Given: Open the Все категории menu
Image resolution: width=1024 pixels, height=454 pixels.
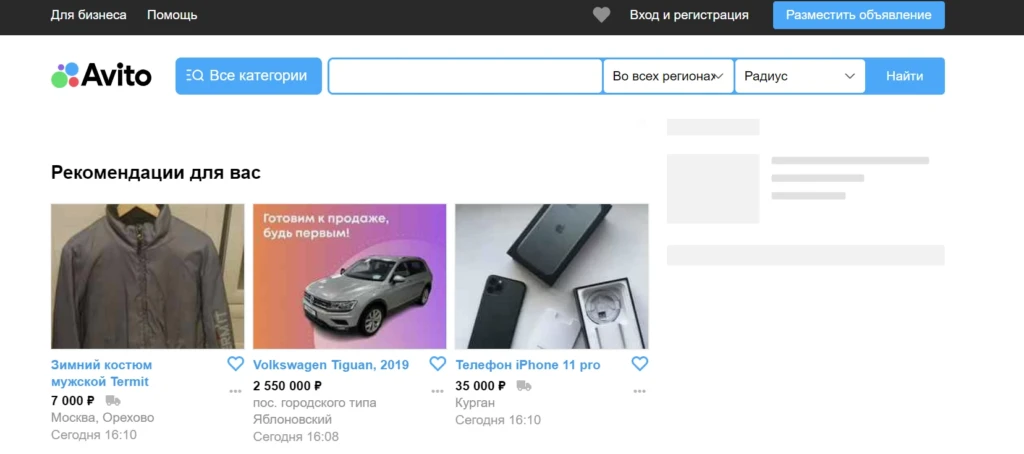Looking at the screenshot, I should coord(248,76).
